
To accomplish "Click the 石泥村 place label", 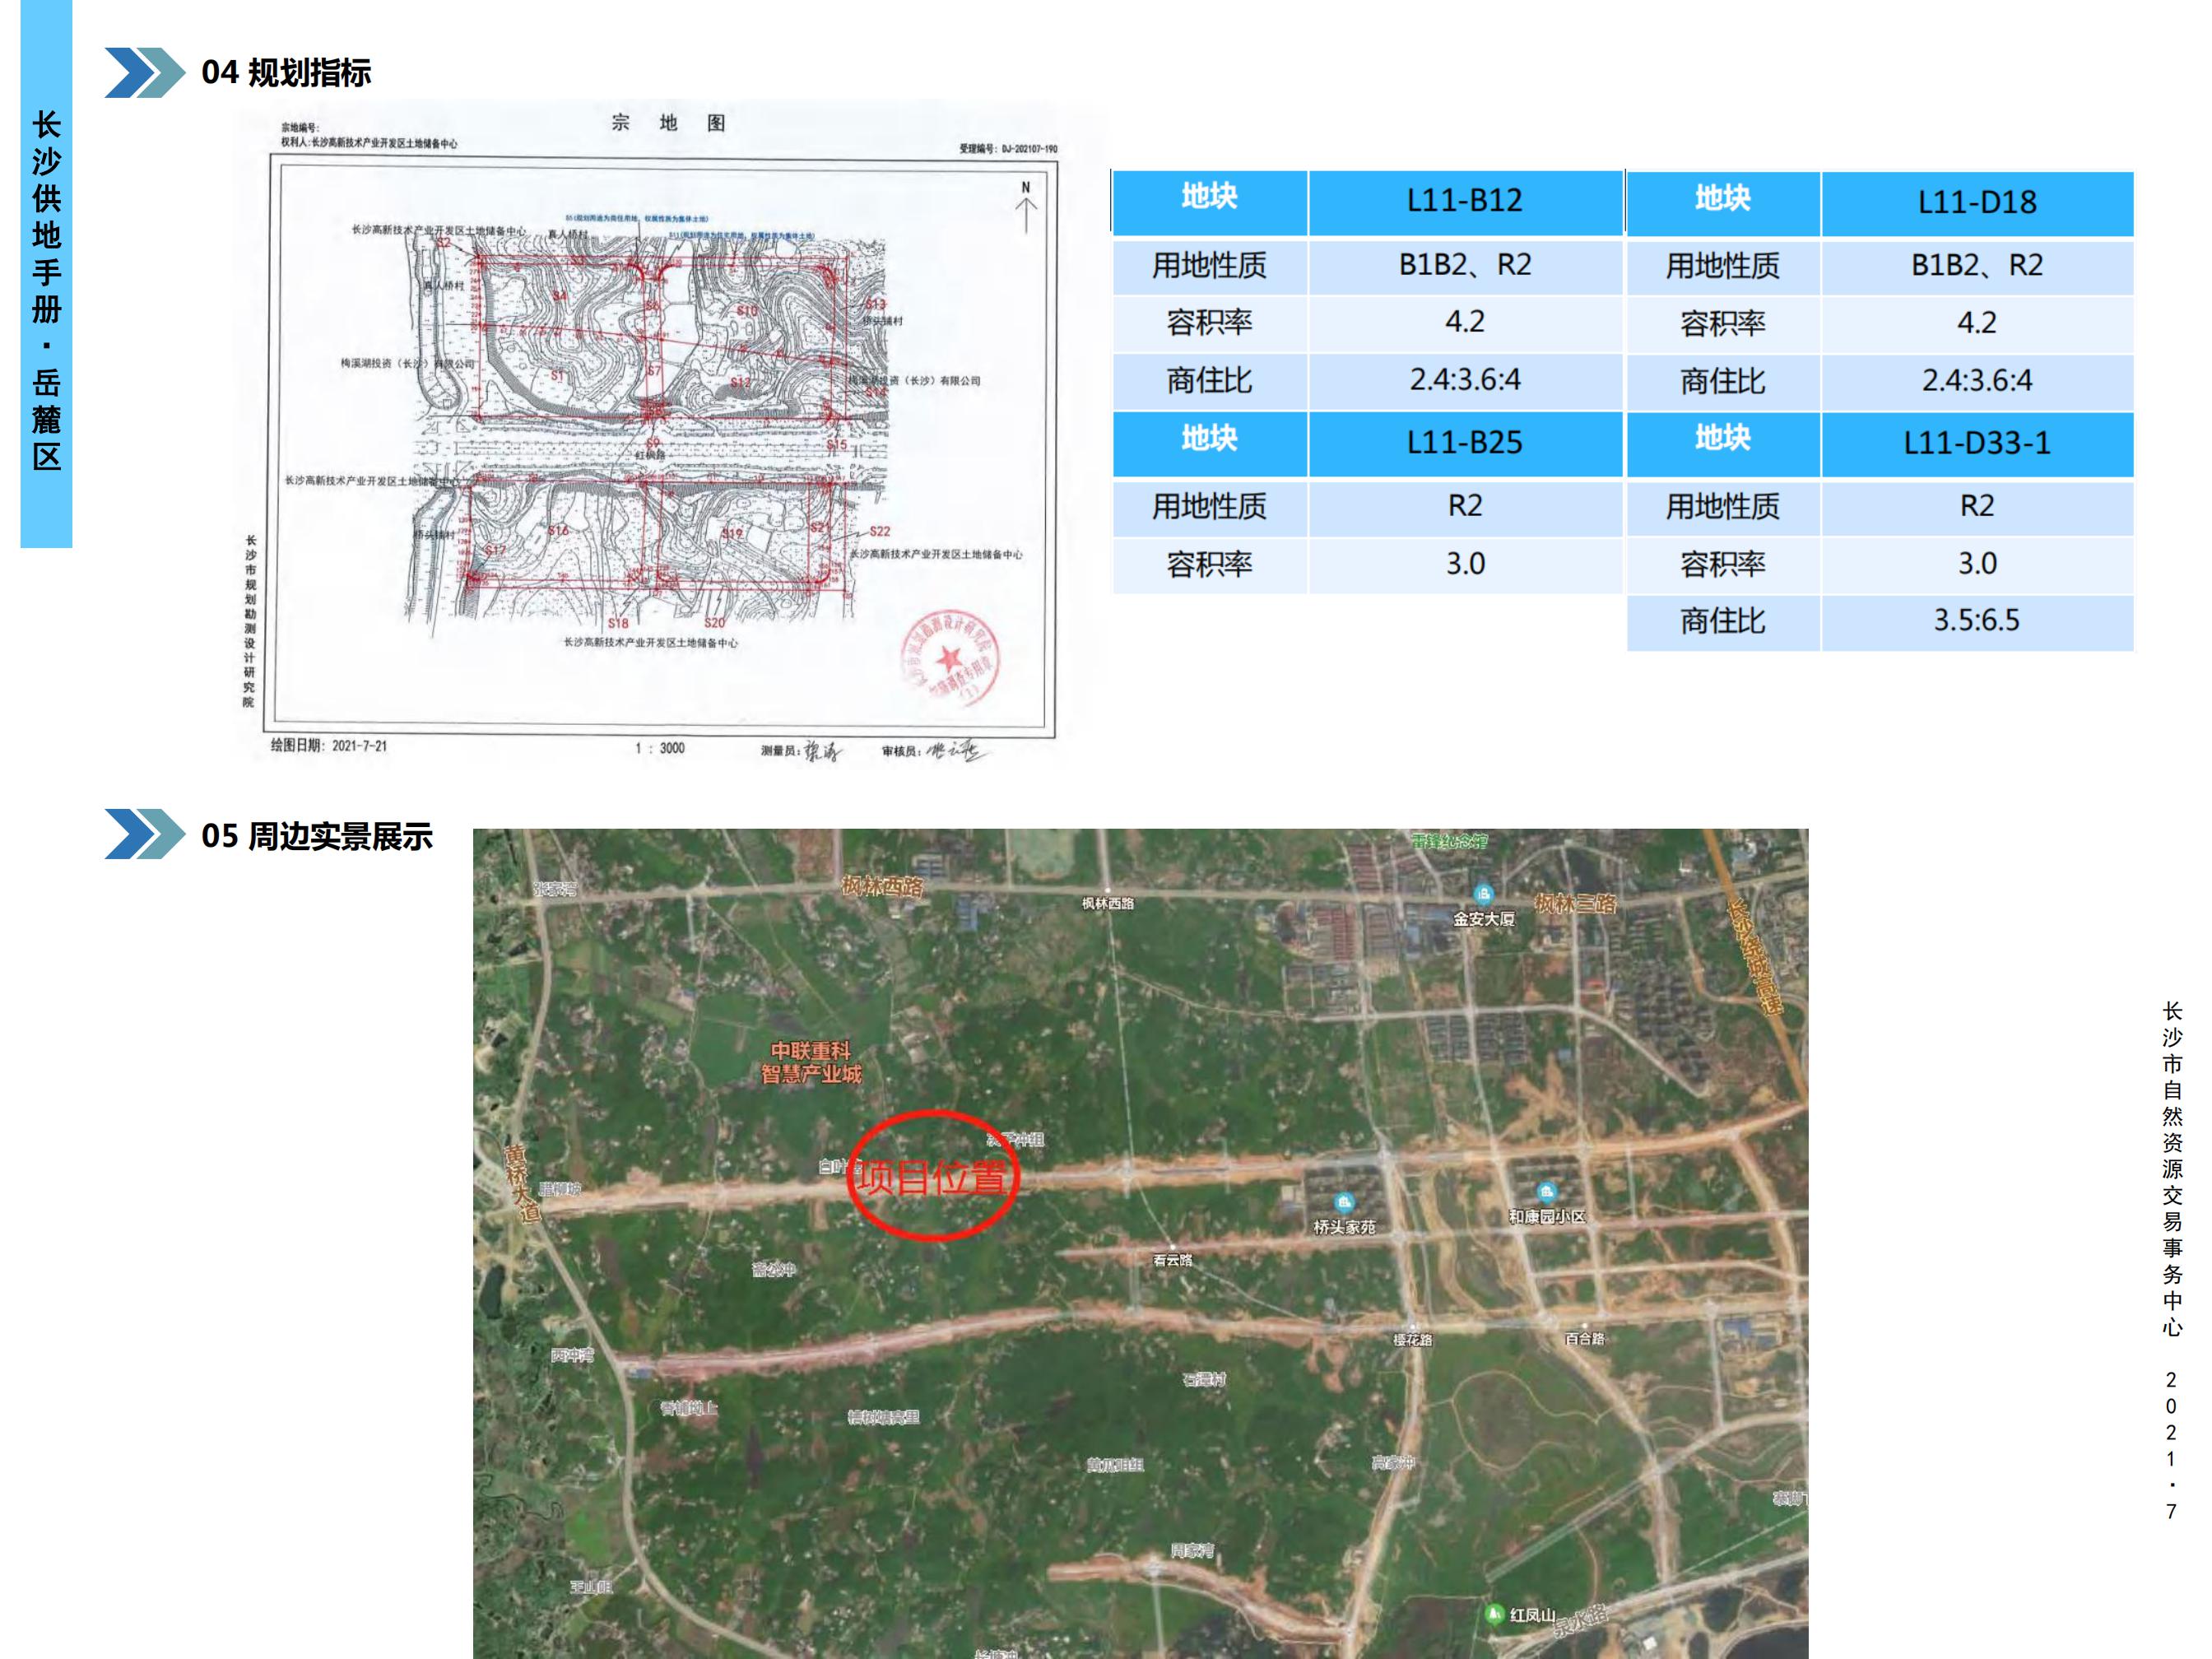I will click(x=1204, y=1380).
